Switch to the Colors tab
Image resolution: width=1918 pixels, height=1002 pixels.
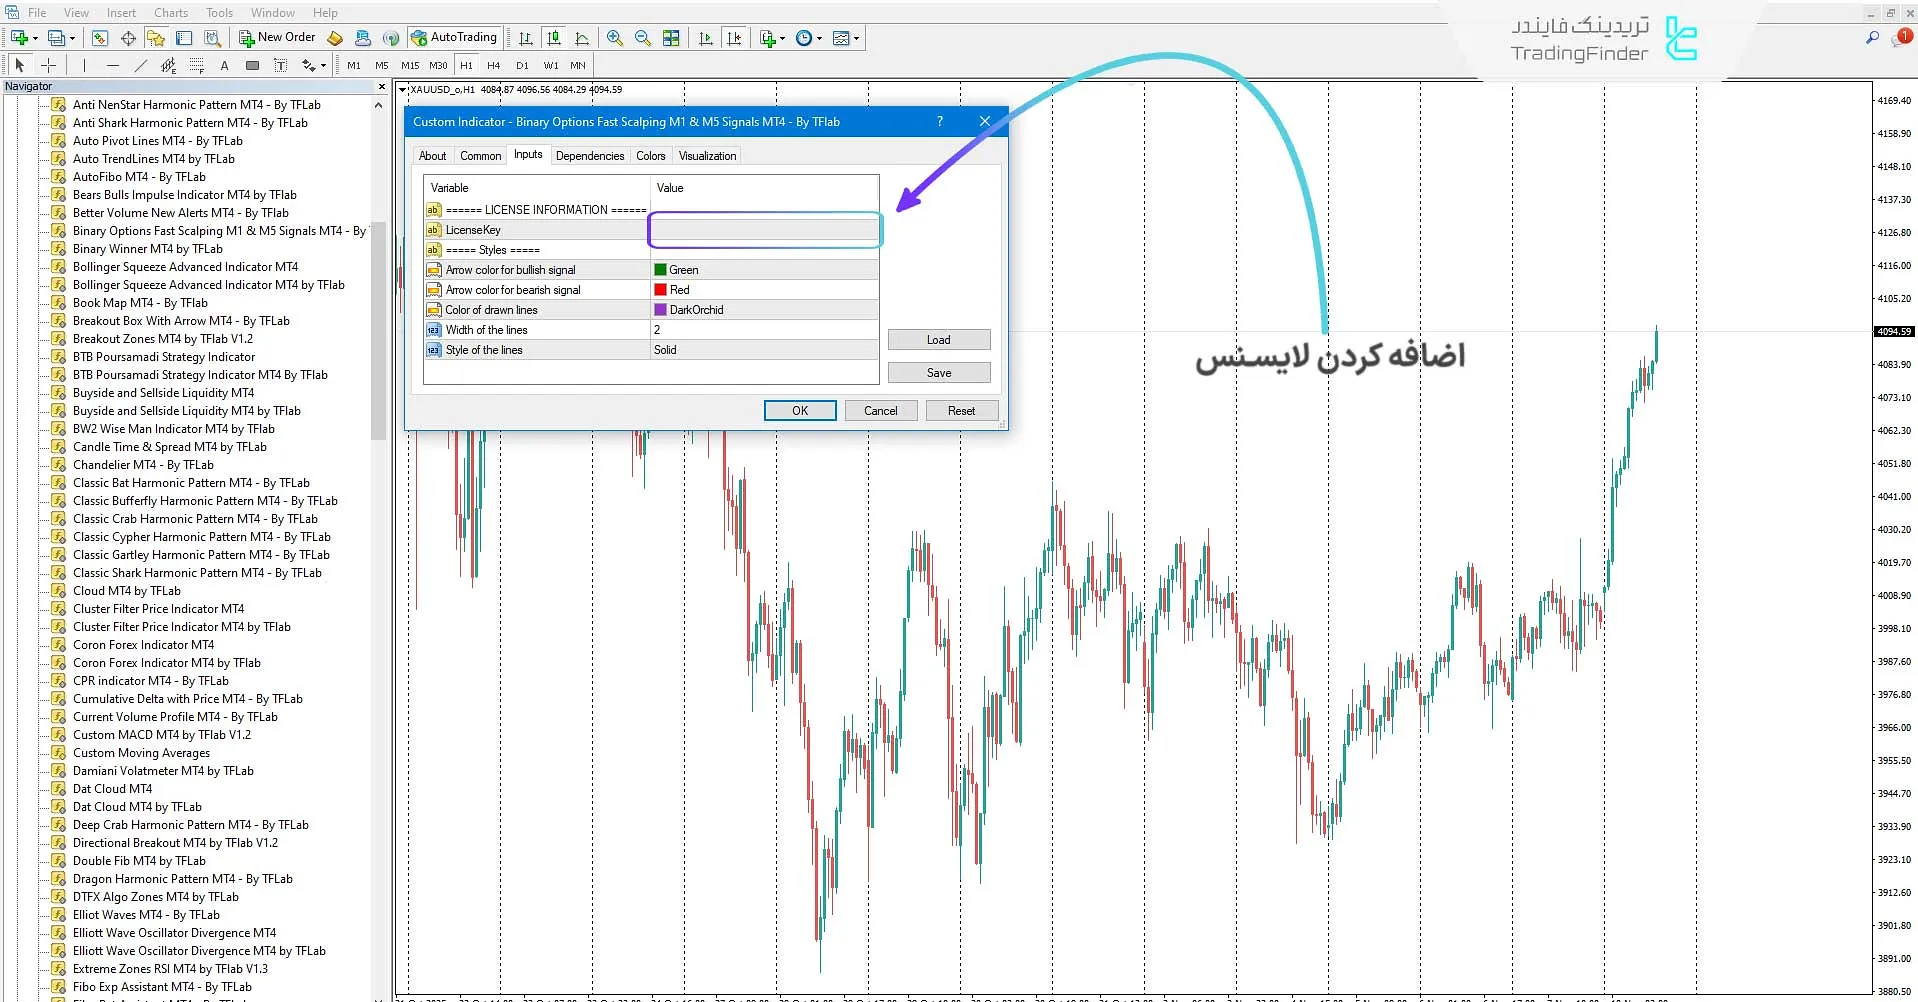pos(650,155)
